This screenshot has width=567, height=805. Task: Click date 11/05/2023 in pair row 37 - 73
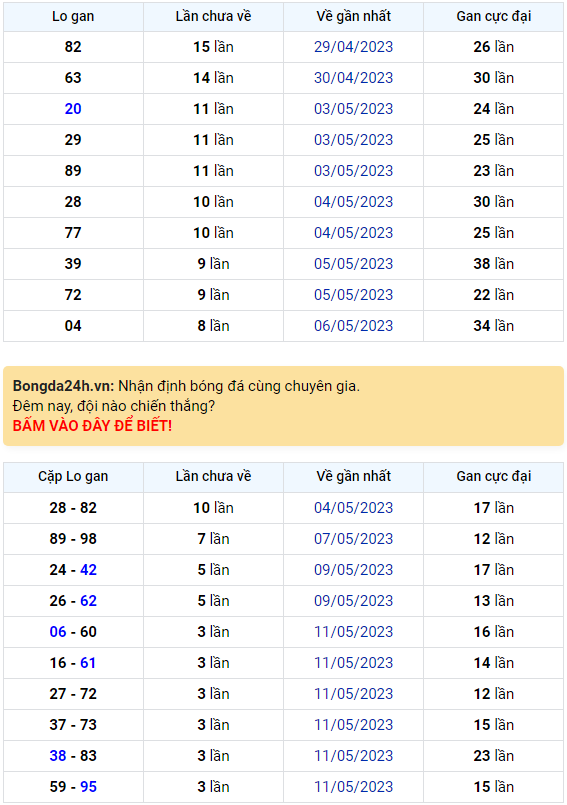pos(353,724)
